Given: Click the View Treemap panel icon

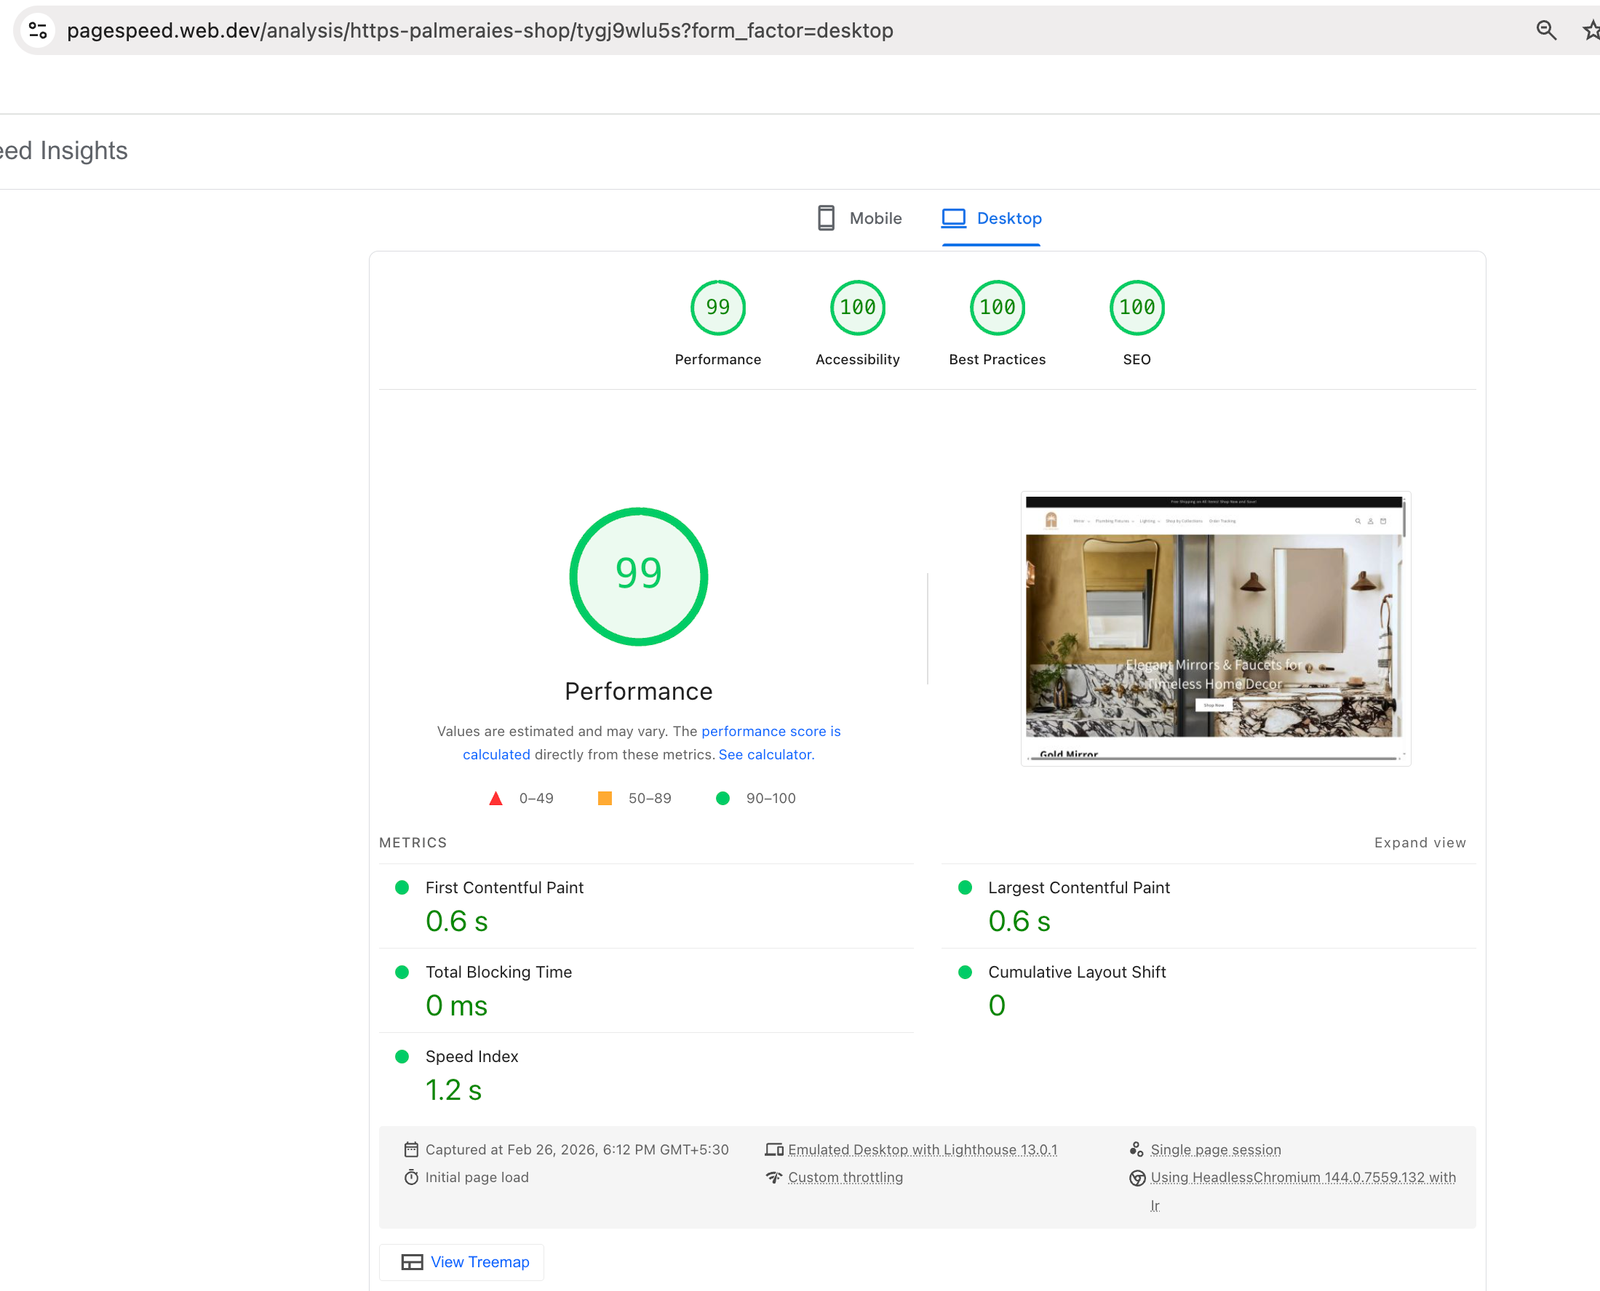Looking at the screenshot, I should [412, 1262].
